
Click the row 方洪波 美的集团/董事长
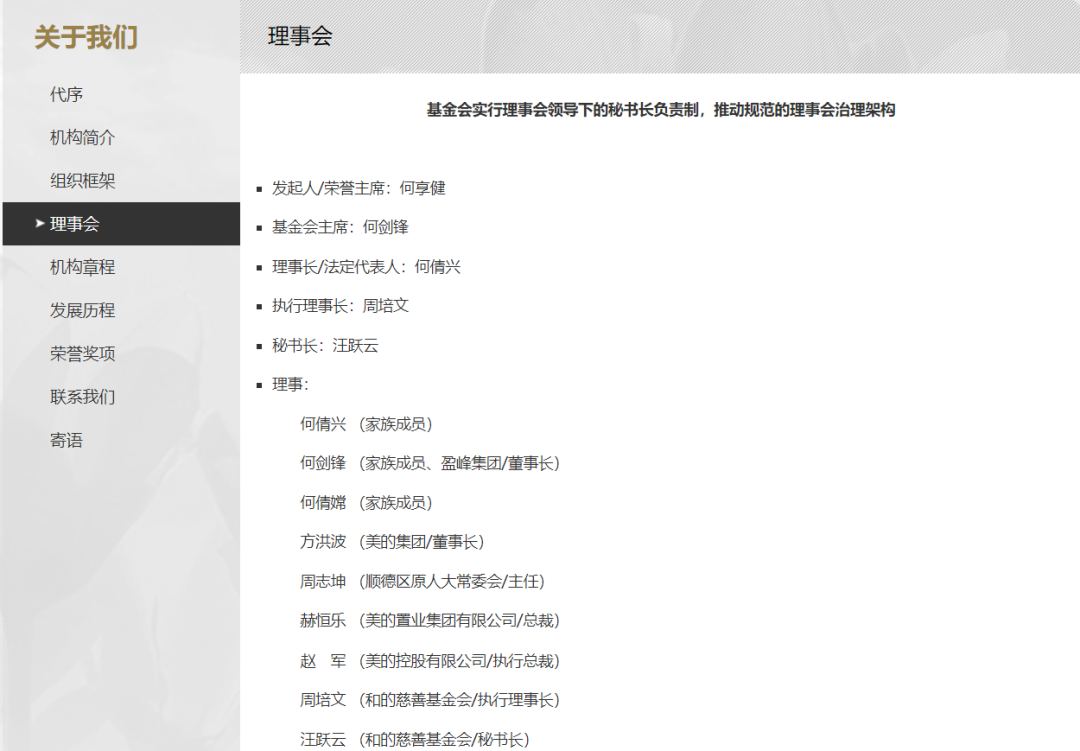coord(393,542)
